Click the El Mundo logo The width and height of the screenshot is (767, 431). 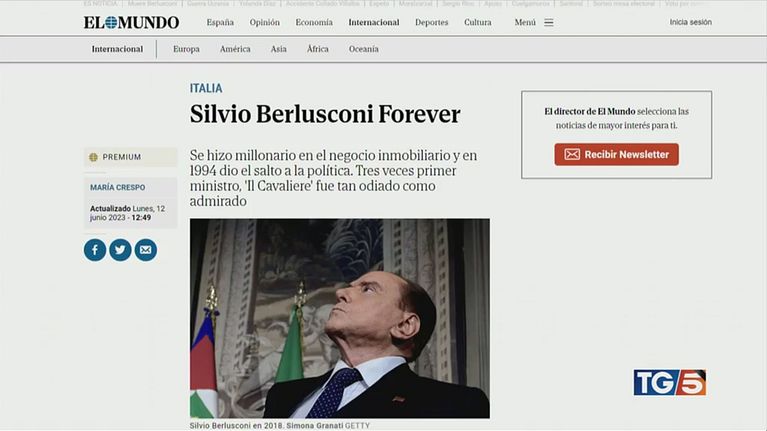(131, 23)
